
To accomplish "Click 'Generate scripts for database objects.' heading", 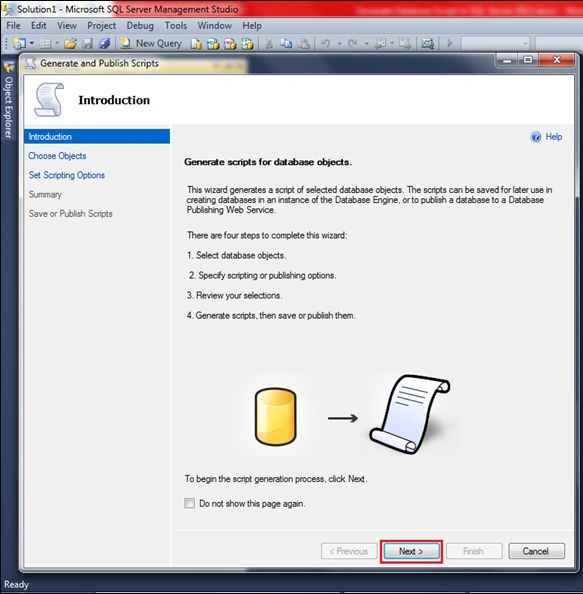I will 268,162.
